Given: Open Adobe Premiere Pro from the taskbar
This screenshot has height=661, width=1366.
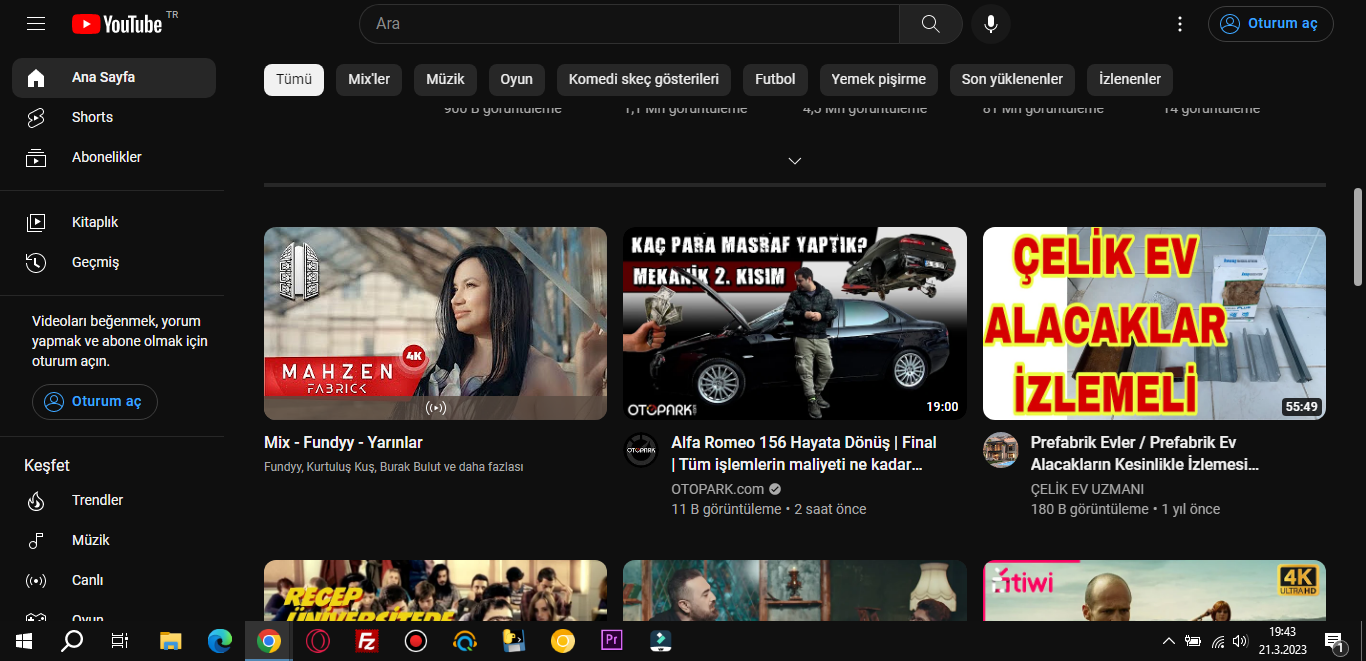Looking at the screenshot, I should pos(612,641).
